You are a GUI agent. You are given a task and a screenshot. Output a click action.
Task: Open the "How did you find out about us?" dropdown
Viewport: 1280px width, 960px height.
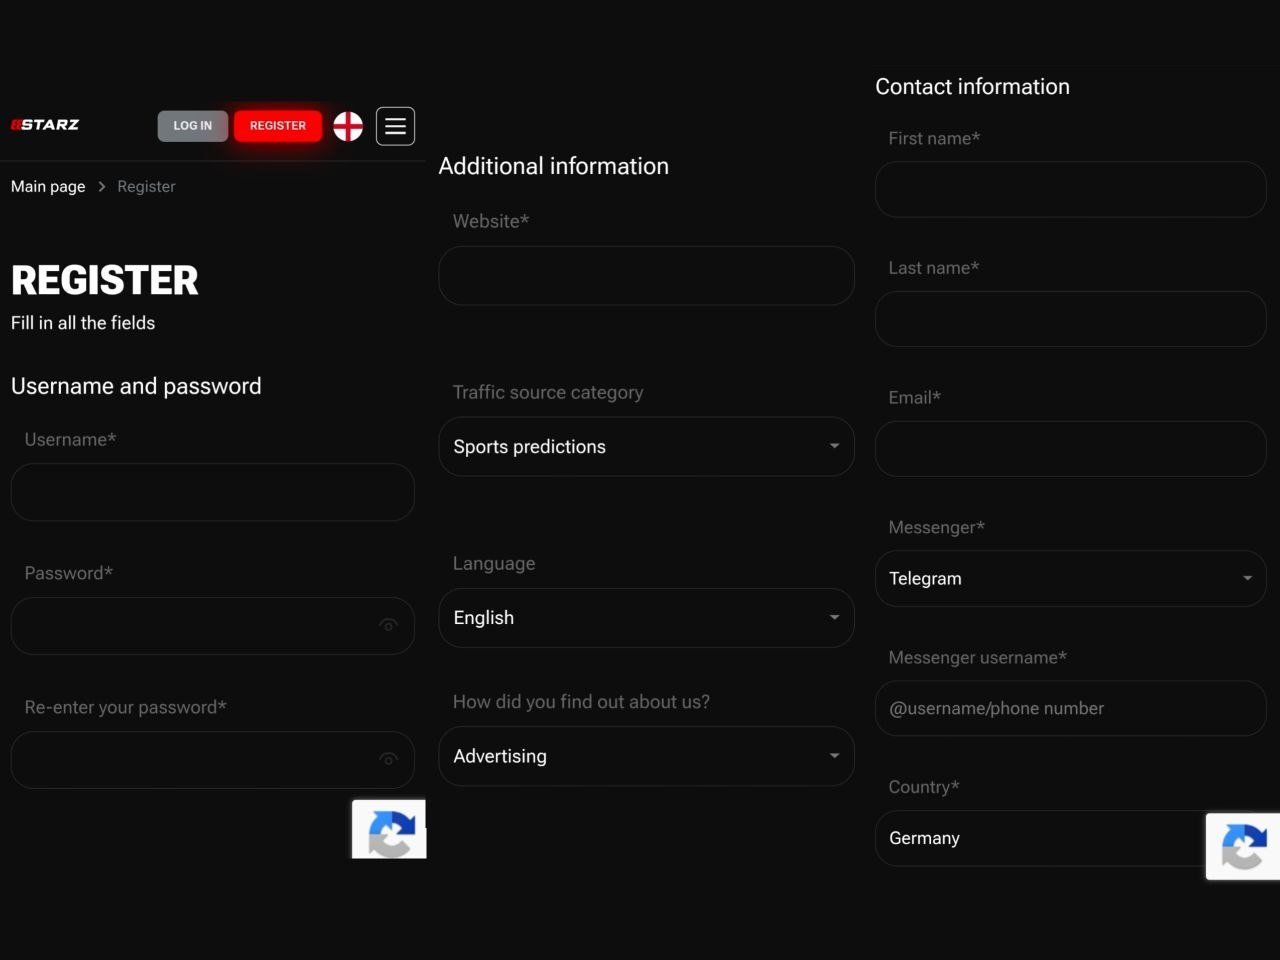[646, 756]
